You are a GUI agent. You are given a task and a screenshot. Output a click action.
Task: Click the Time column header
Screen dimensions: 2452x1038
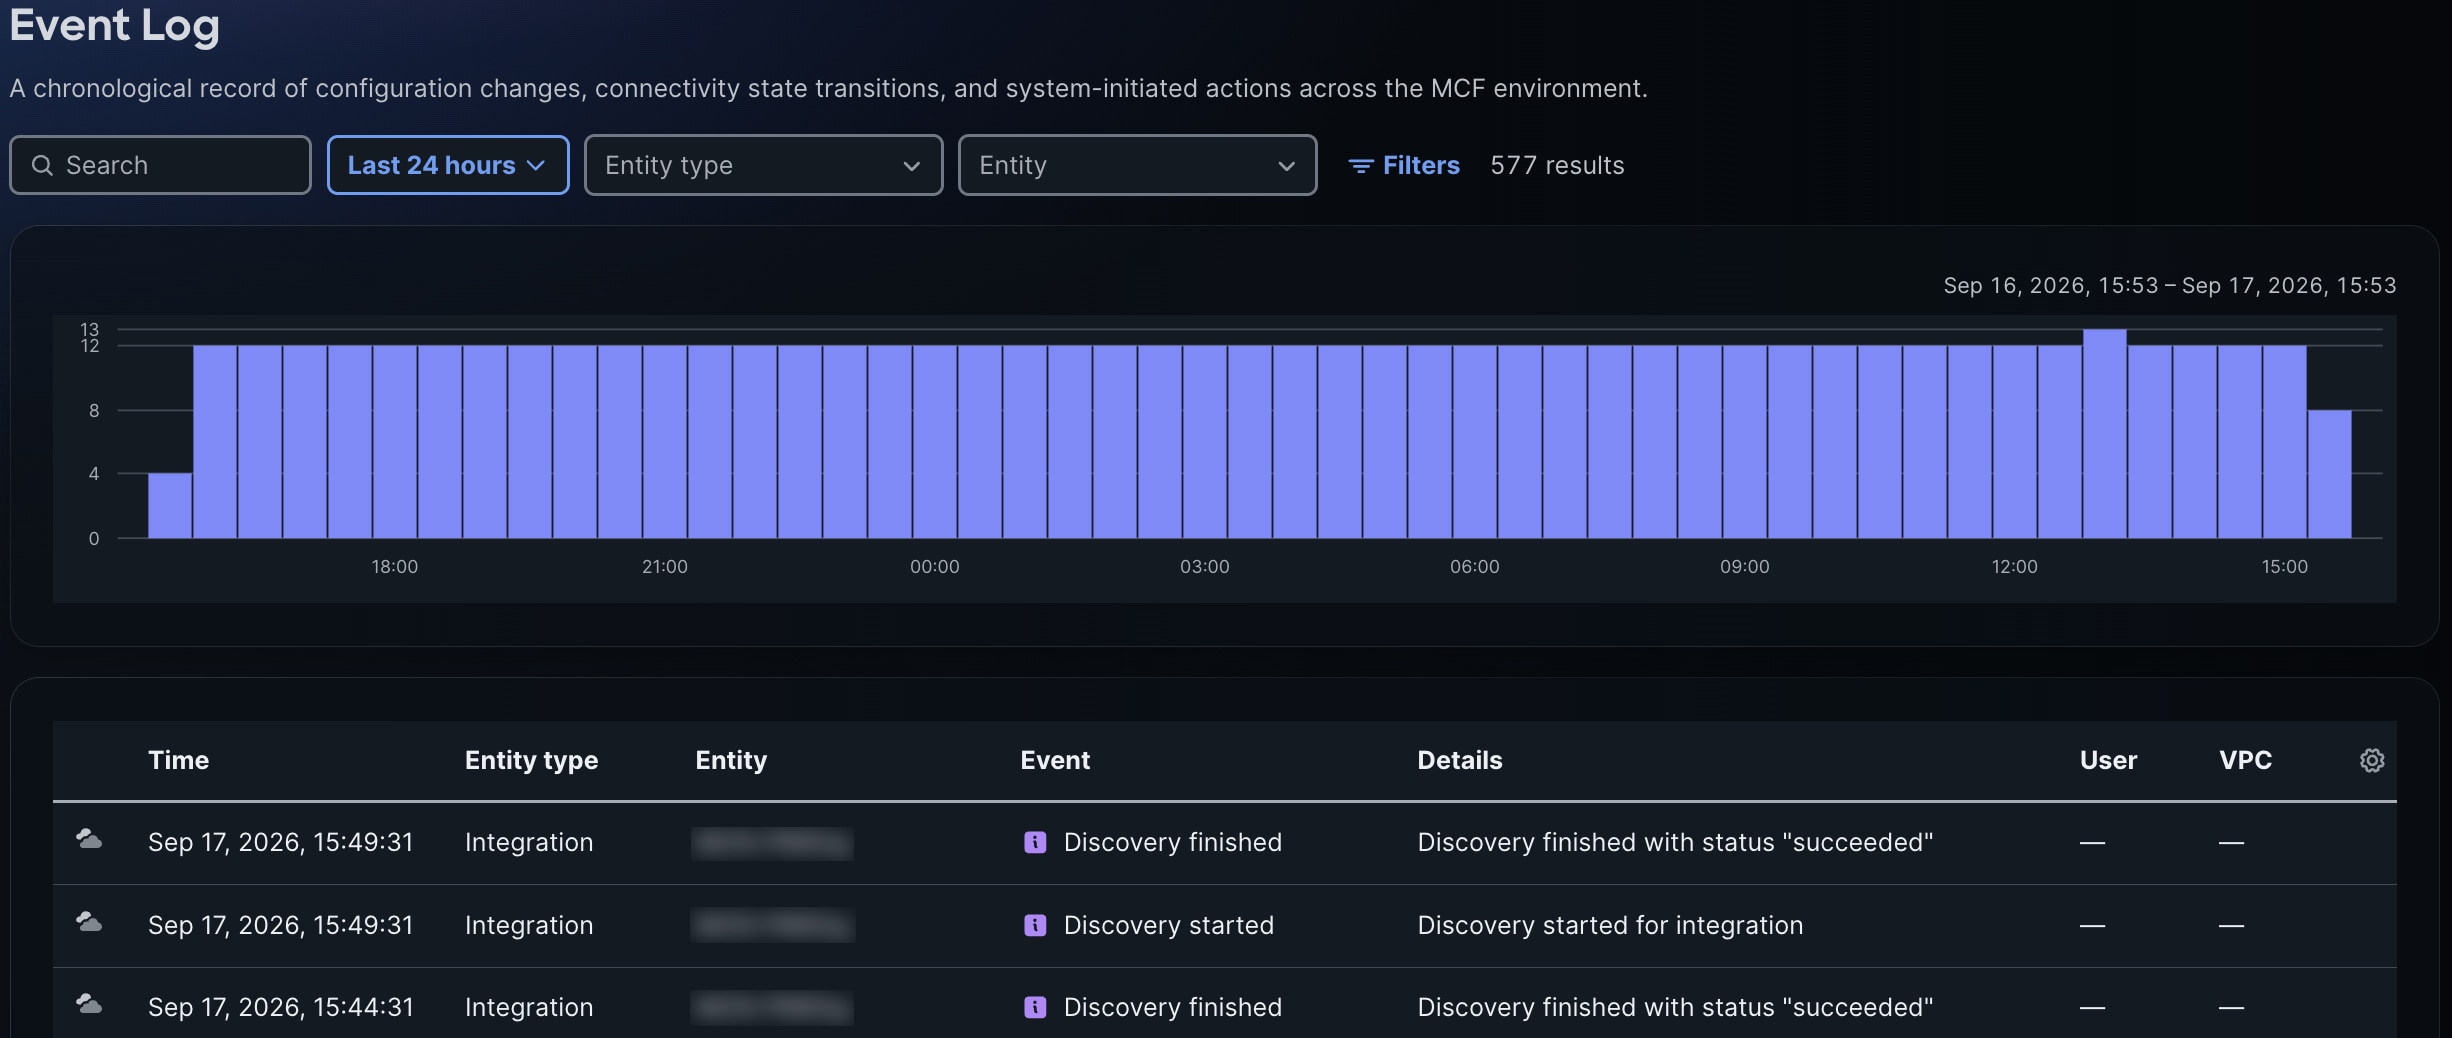tap(178, 760)
